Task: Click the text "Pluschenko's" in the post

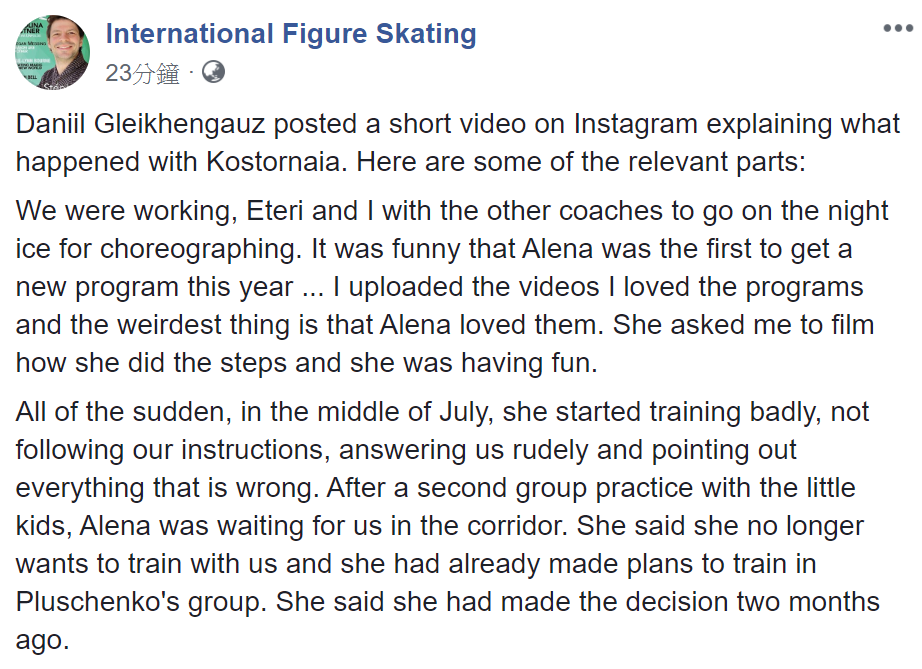Action: tap(98, 602)
